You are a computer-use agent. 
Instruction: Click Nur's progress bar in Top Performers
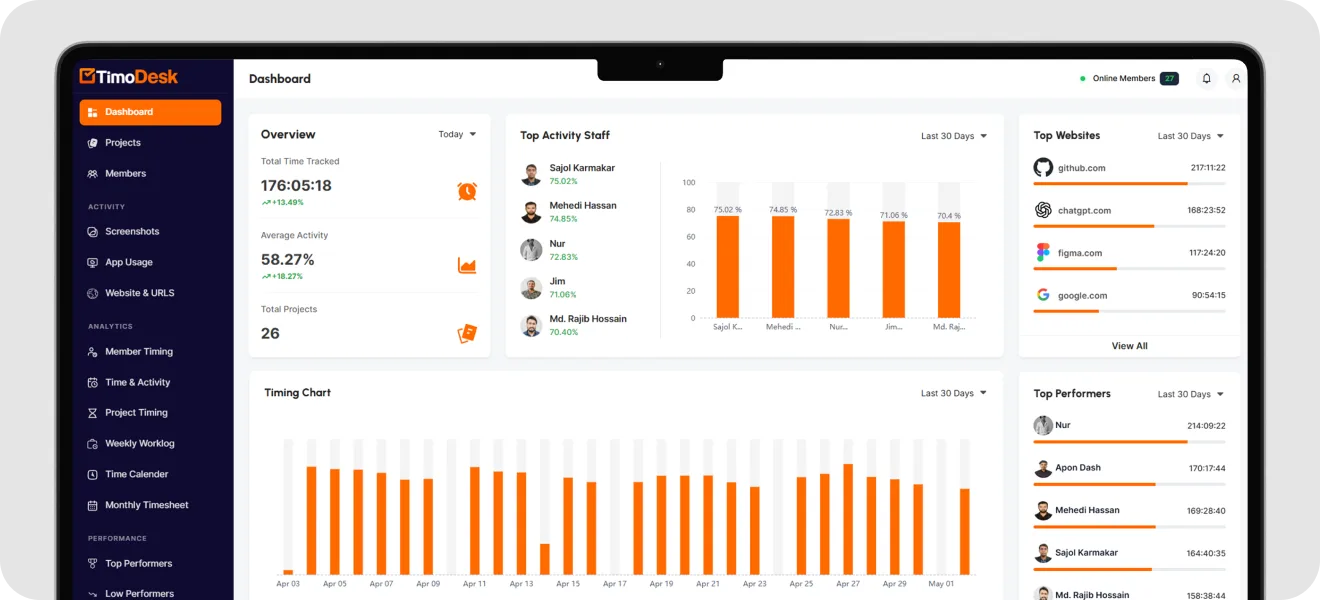pos(1129,442)
